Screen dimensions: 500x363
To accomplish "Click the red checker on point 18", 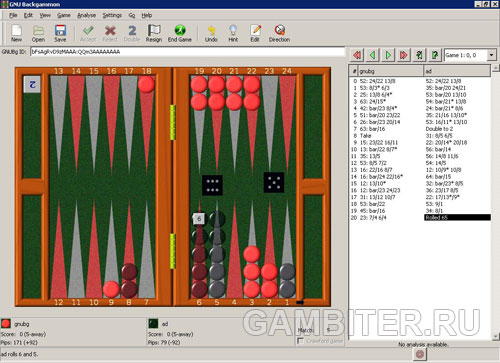I will [x=146, y=84].
